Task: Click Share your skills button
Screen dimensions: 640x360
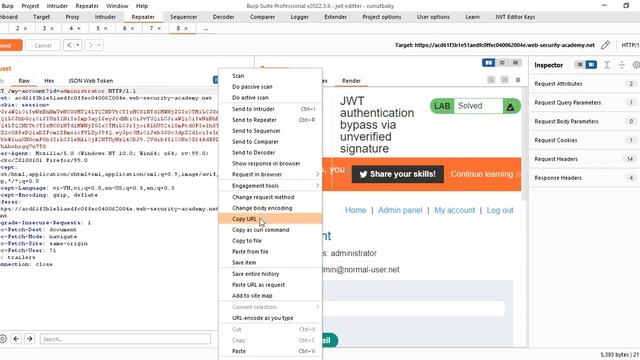Action: pyautogui.click(x=398, y=174)
